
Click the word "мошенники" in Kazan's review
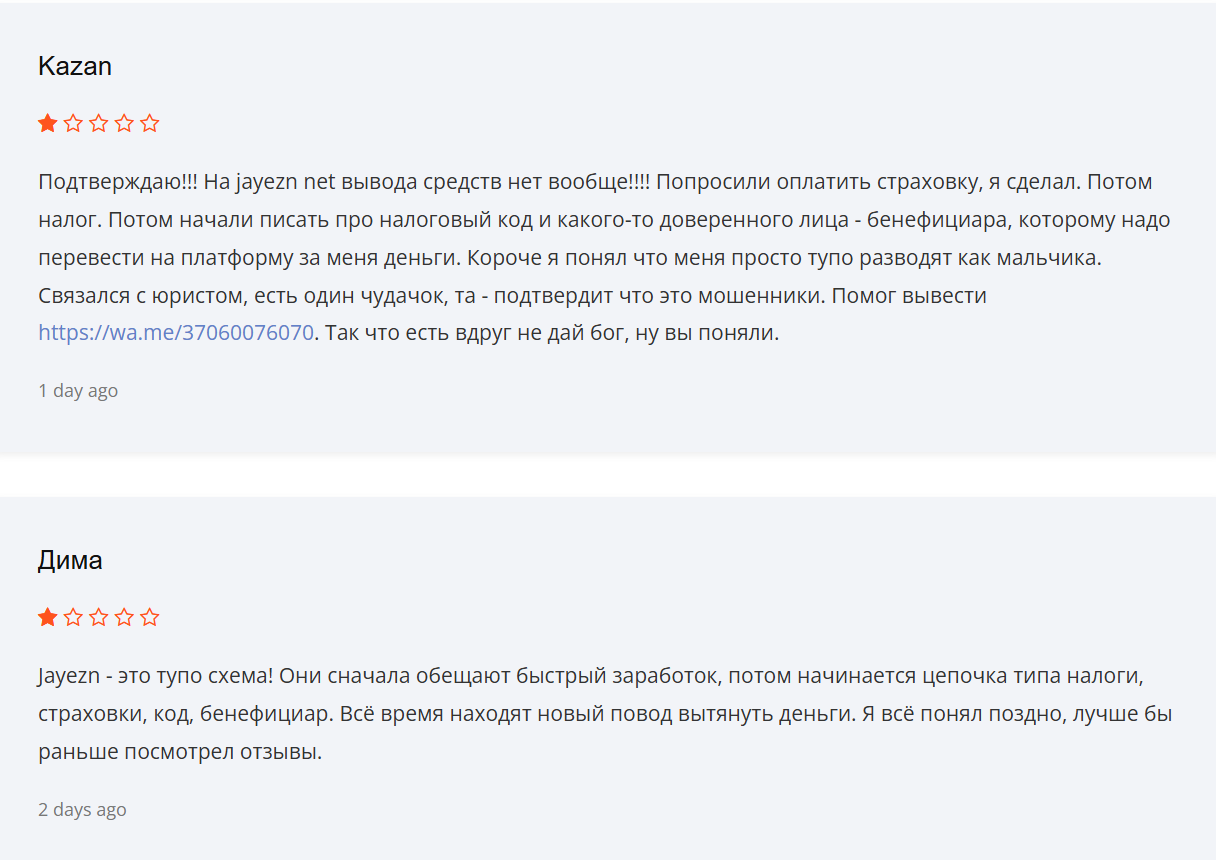[x=775, y=296]
